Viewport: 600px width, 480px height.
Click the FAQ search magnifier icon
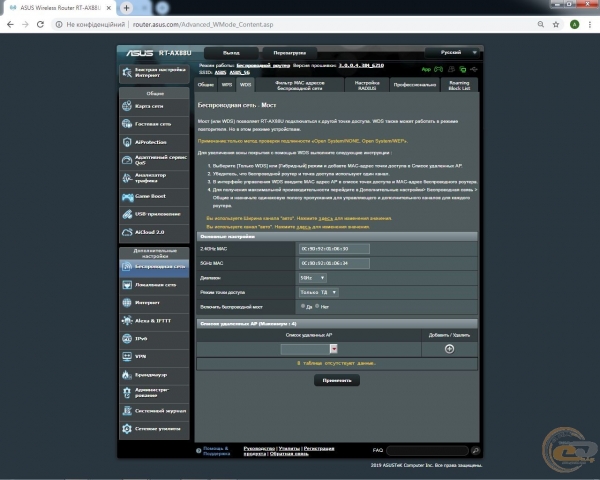475,451
